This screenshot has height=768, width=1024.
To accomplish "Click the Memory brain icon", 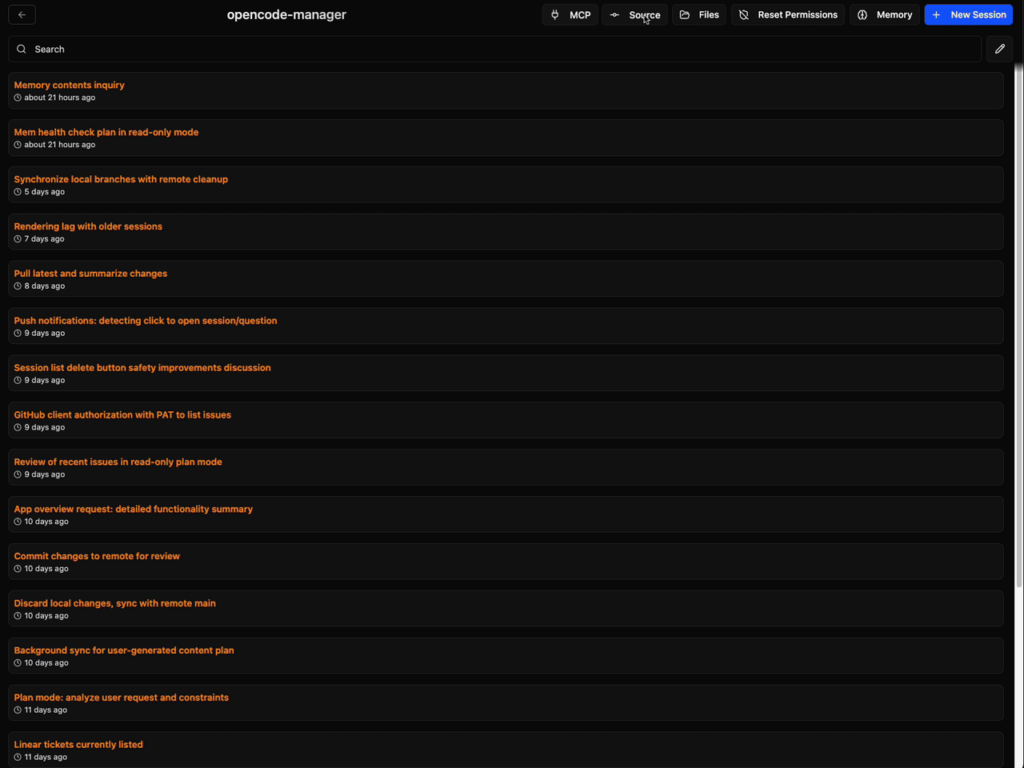I will point(862,15).
